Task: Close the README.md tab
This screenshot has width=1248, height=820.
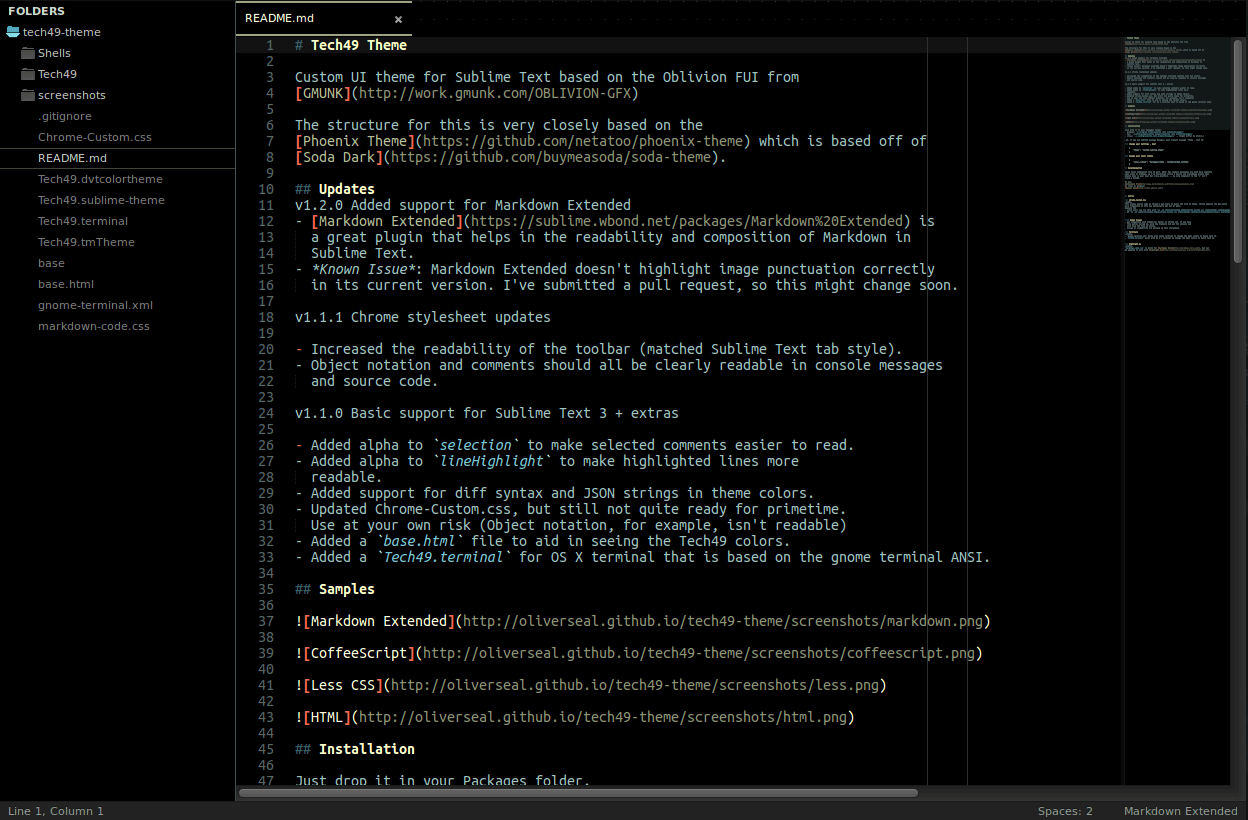Action: 398,19
